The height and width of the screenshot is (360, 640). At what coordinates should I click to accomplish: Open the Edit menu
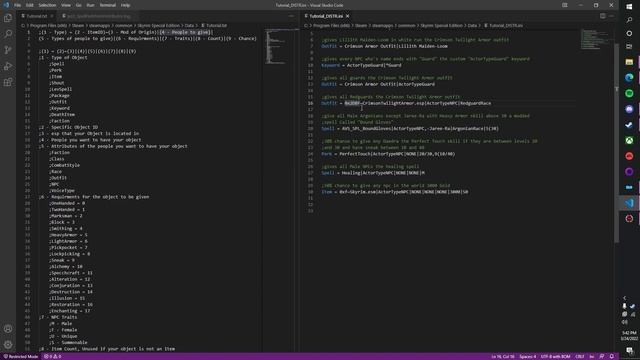[x=30, y=5]
